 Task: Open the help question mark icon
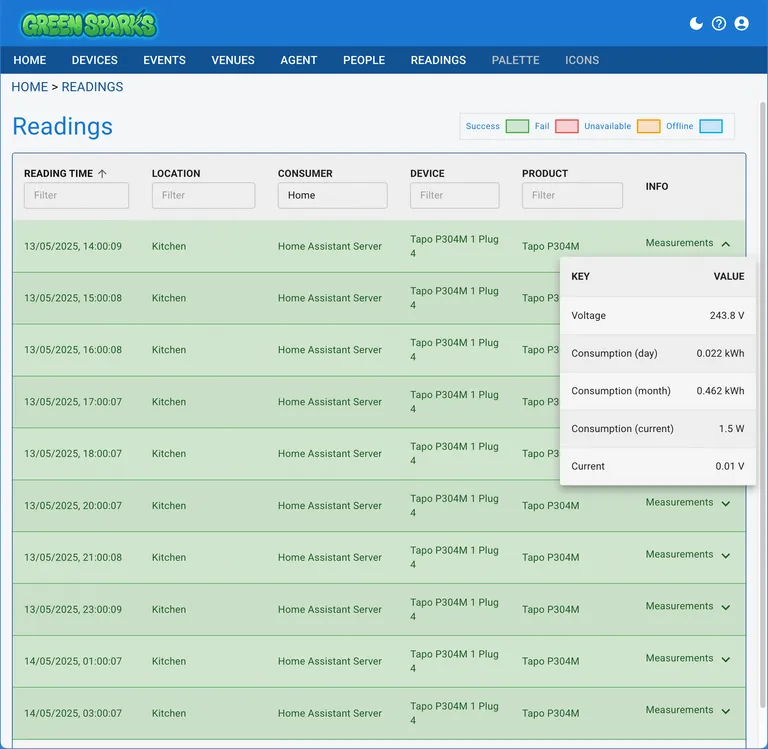[719, 23]
